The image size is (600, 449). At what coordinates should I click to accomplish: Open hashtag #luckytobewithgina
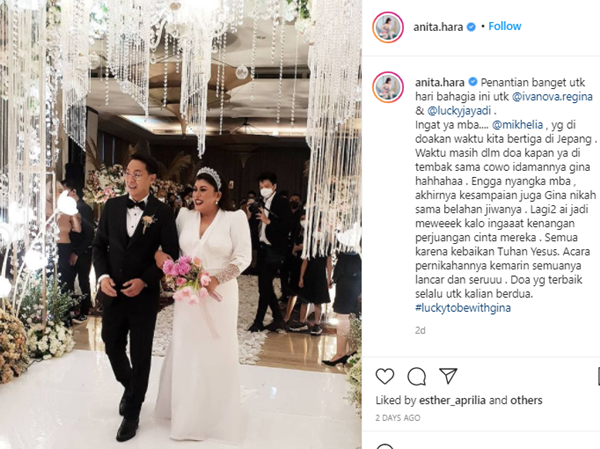[x=463, y=308]
